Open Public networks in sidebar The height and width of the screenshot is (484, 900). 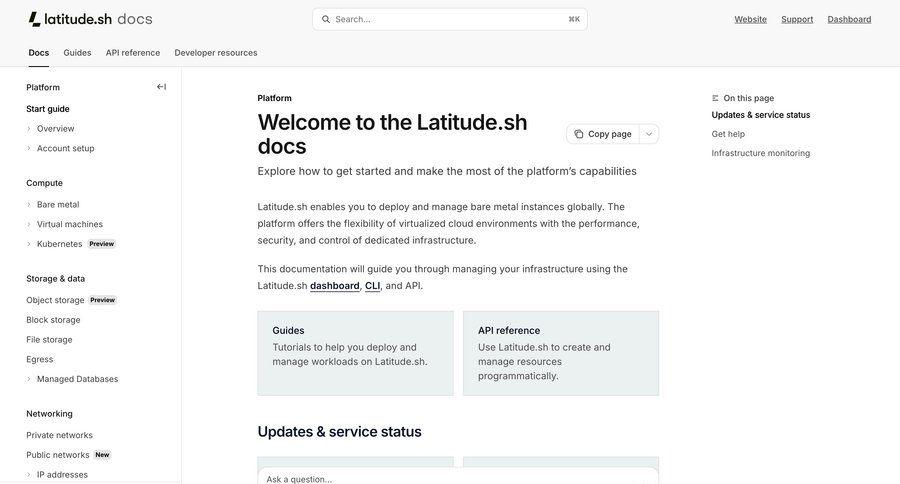(x=57, y=455)
